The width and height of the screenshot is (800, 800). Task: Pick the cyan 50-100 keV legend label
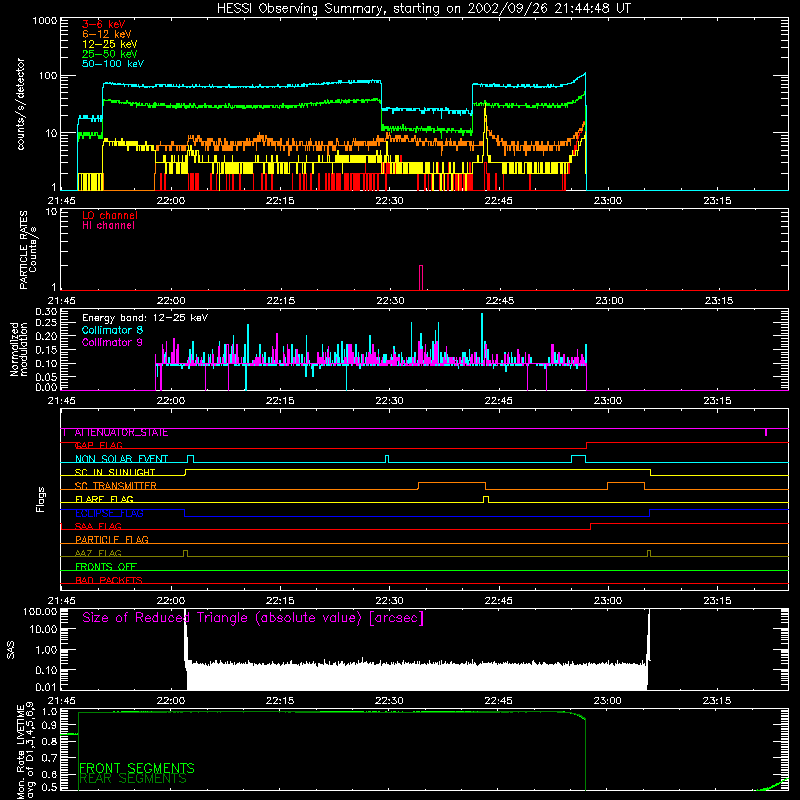tap(113, 64)
